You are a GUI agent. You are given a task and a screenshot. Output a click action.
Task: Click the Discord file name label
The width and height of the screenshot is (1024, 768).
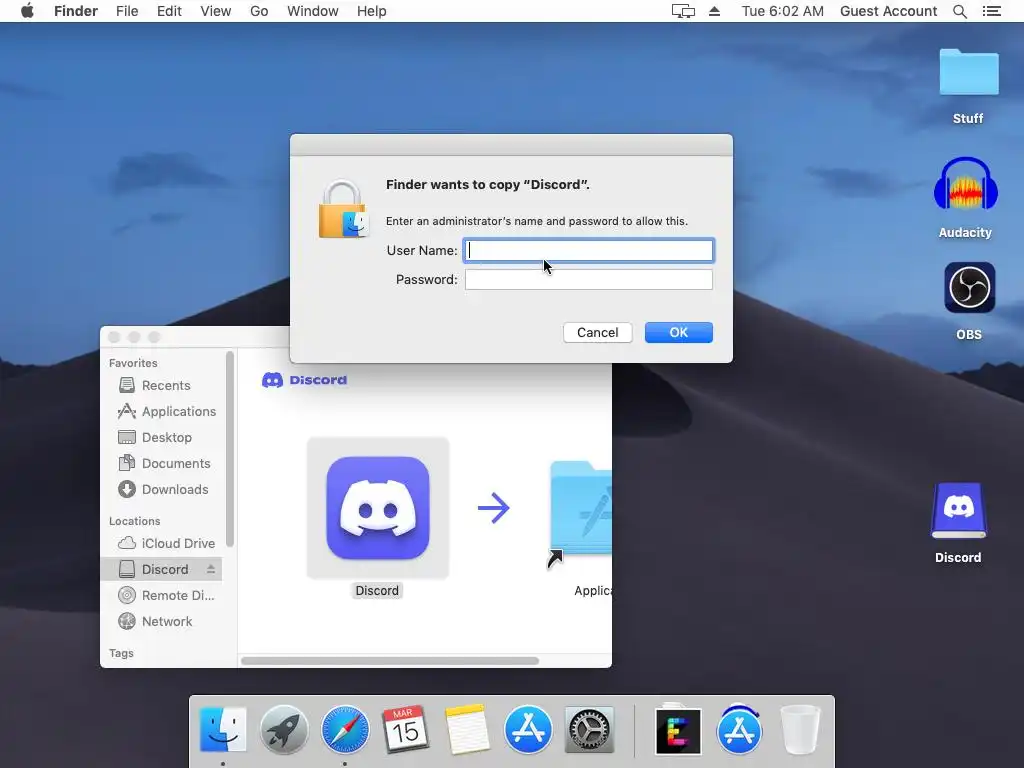click(x=377, y=590)
